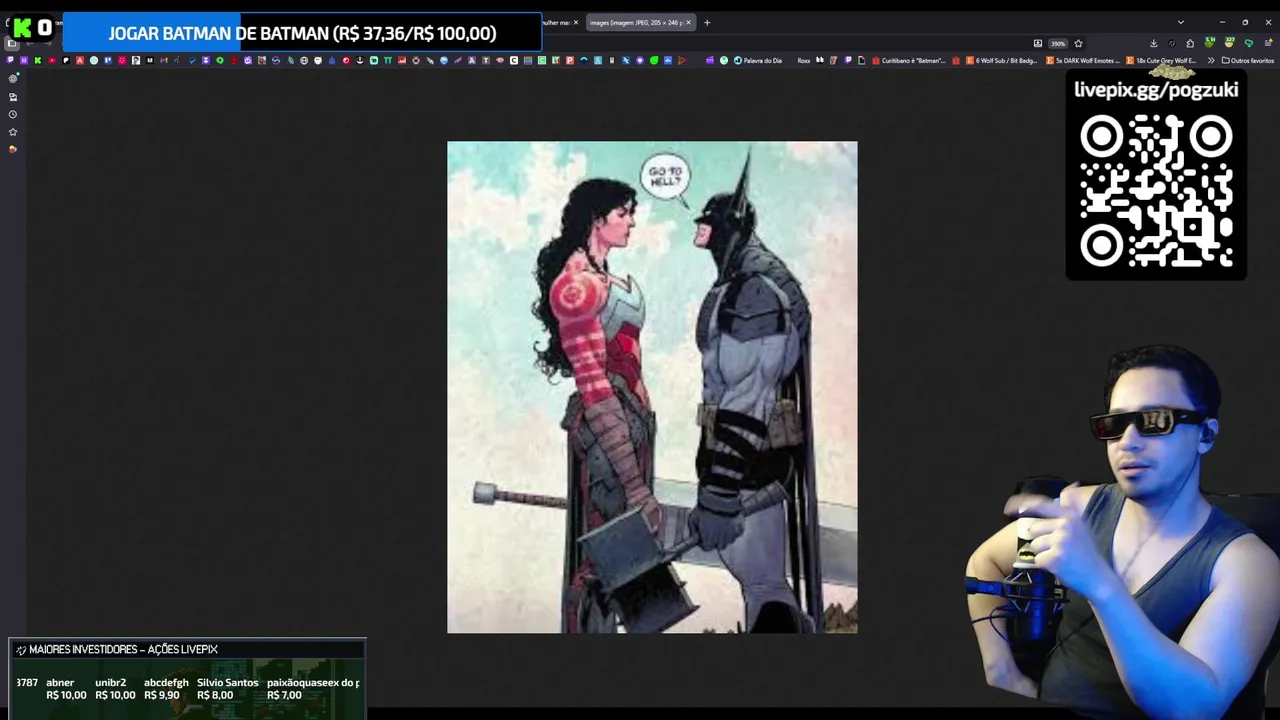Image resolution: width=1280 pixels, height=720 pixels.
Task: Open new tab with plus button
Action: tap(707, 22)
